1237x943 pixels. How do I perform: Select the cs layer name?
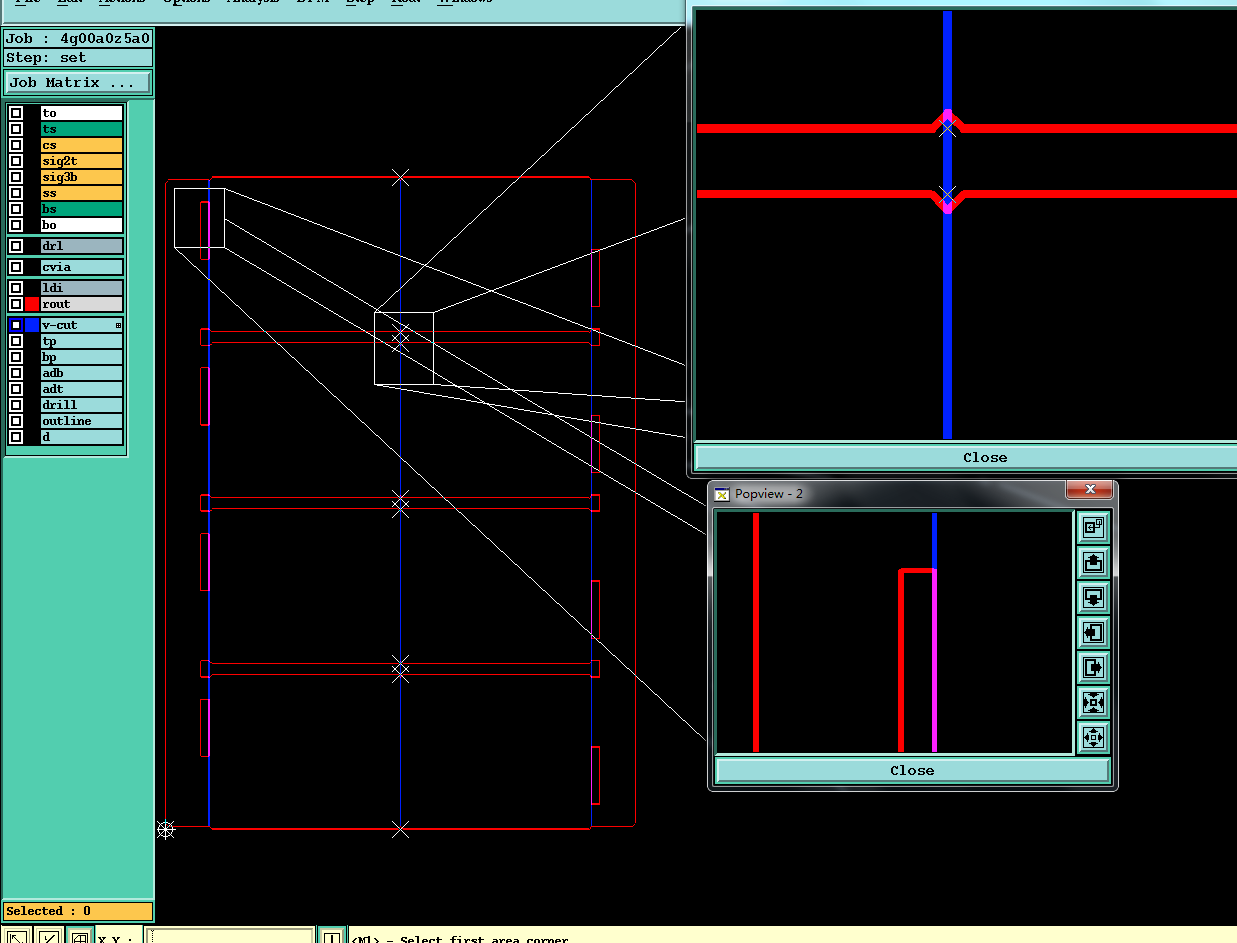pyautogui.click(x=82, y=145)
